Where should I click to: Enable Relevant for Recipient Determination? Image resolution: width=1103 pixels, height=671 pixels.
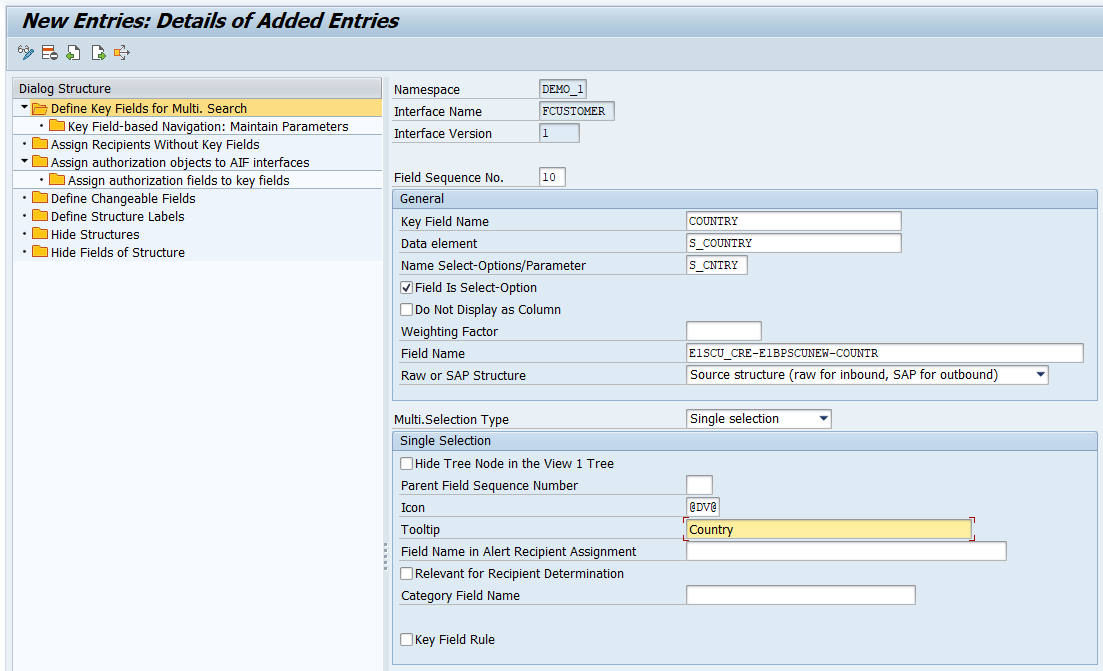407,573
